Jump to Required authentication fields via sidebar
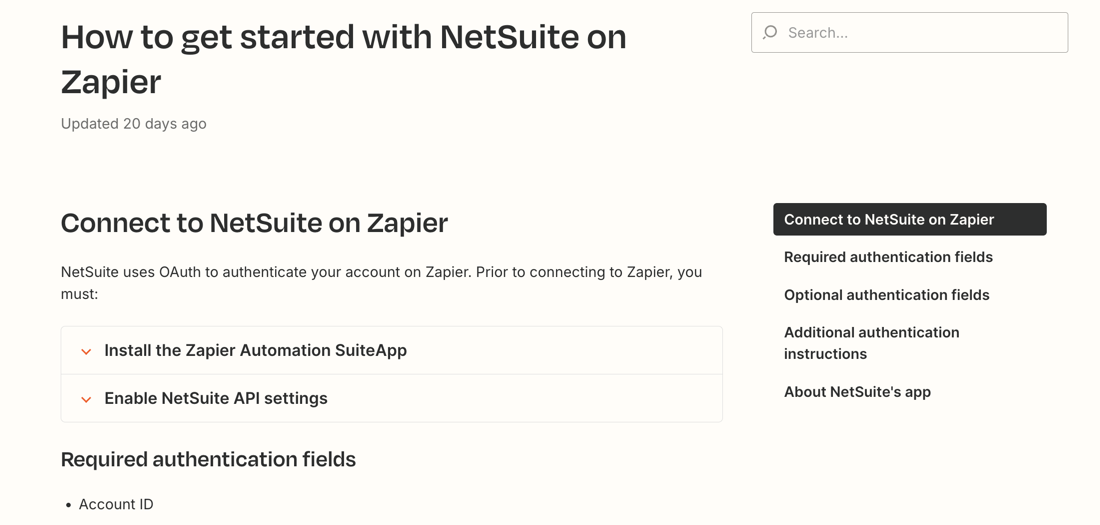Image resolution: width=1100 pixels, height=525 pixels. click(888, 257)
